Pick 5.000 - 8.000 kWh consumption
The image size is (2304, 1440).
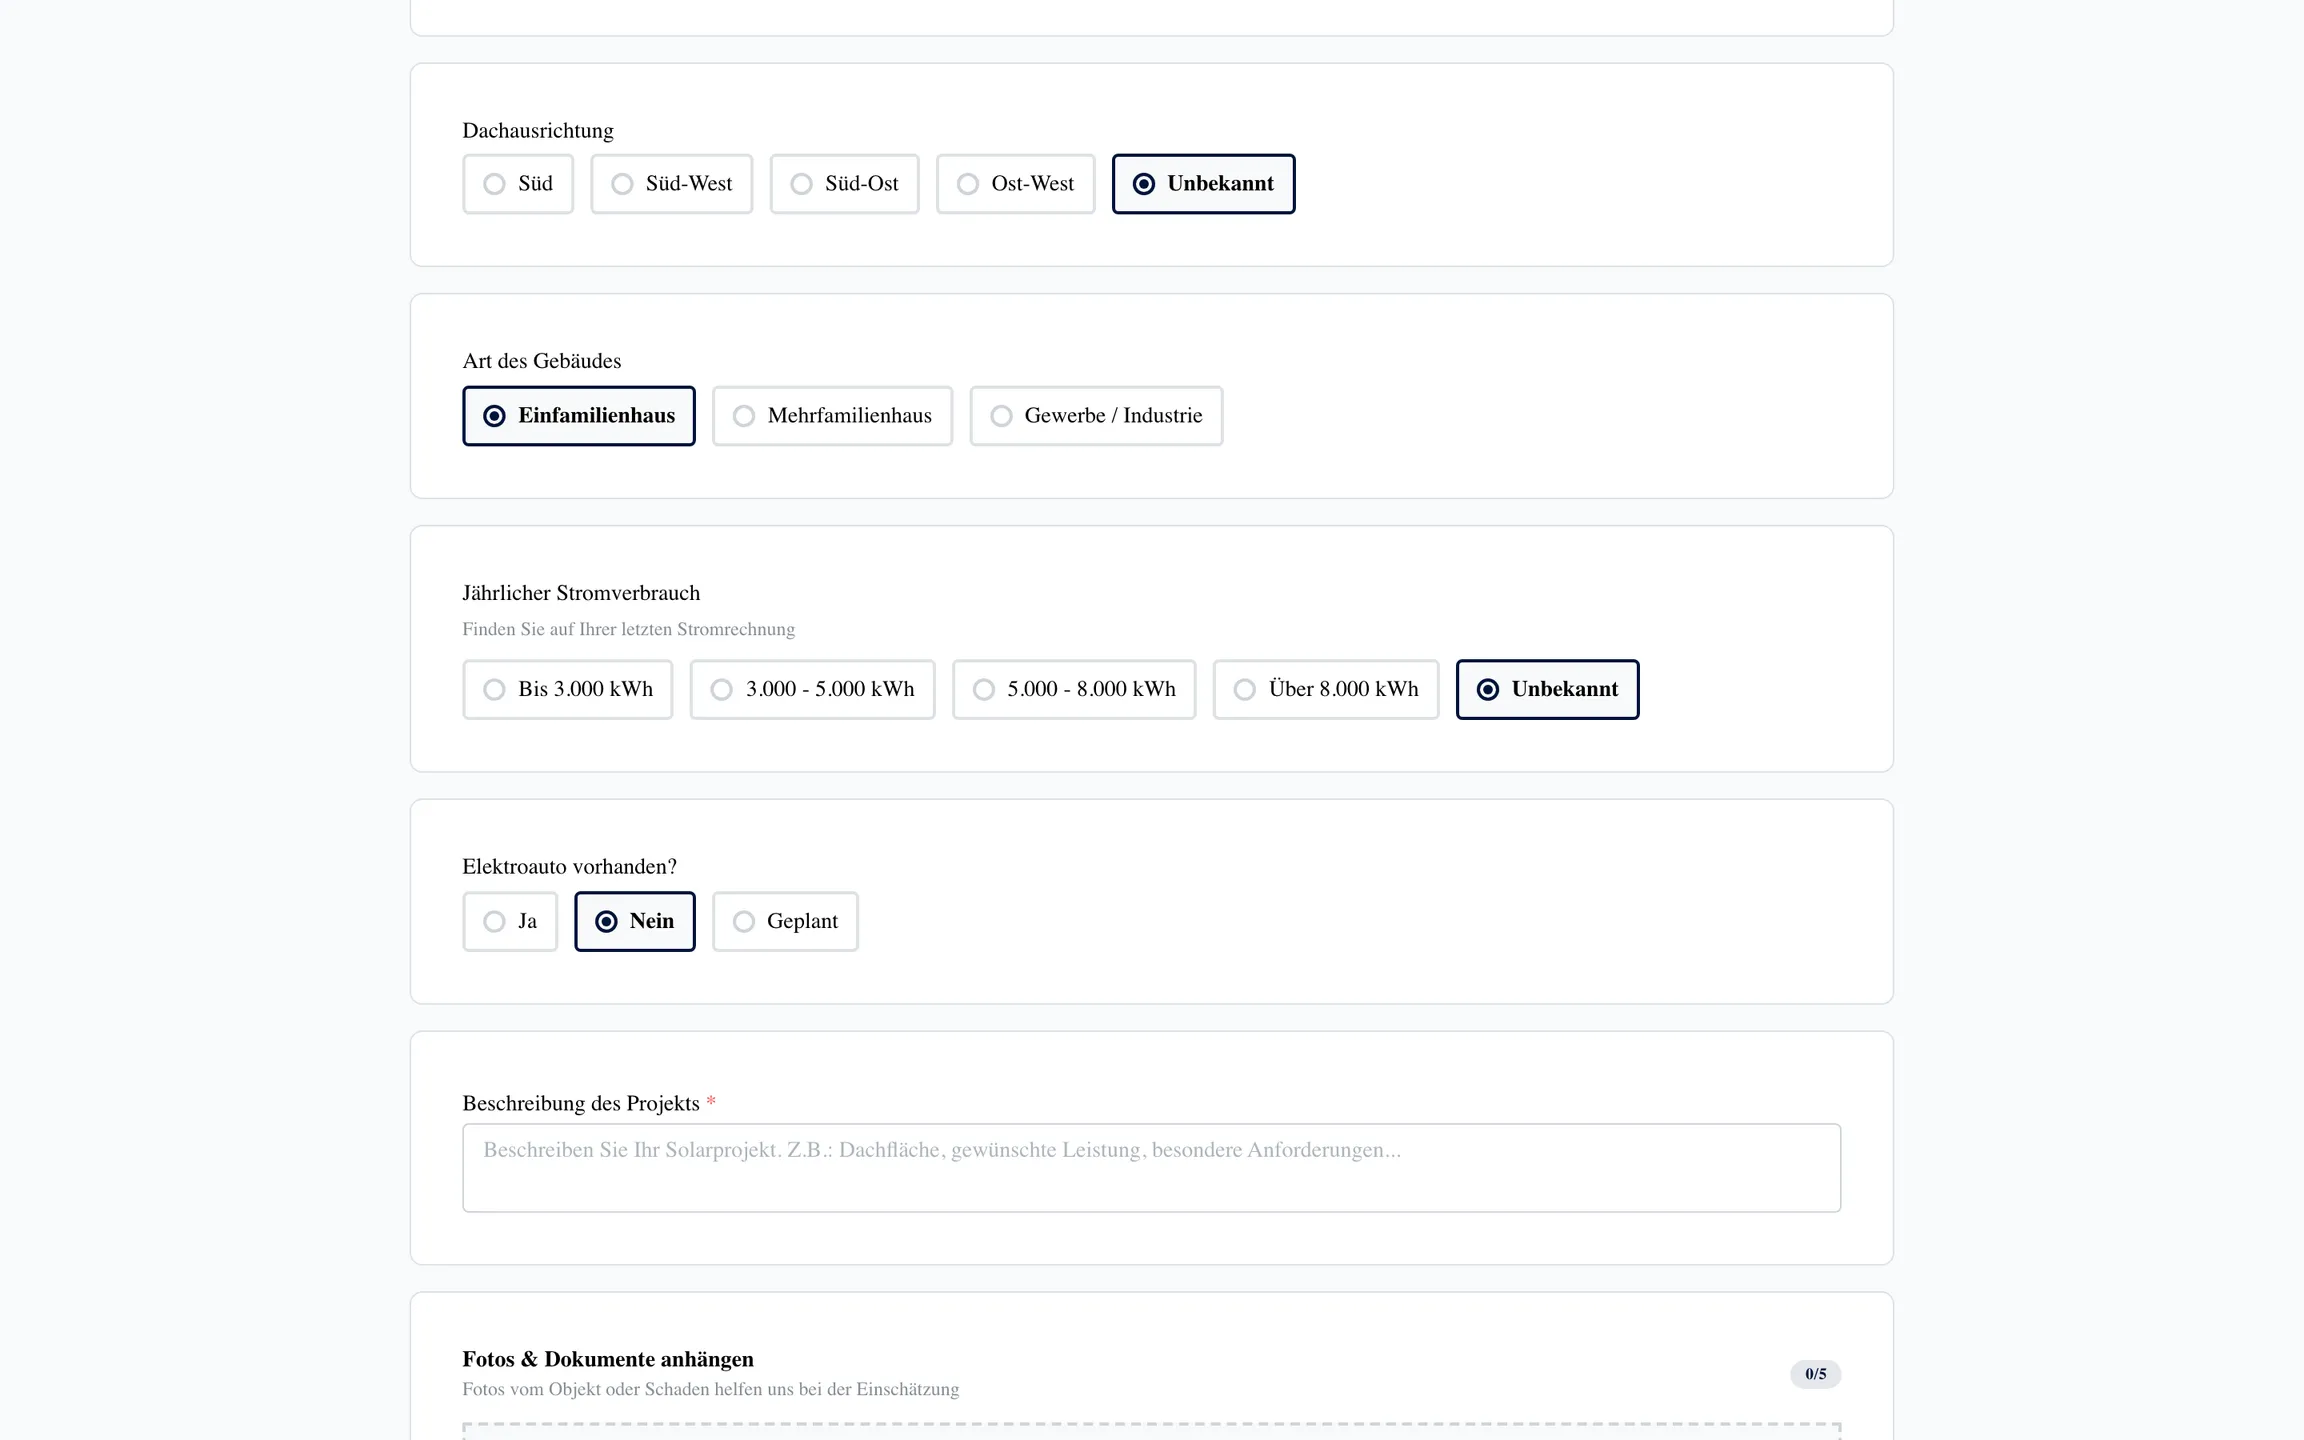pos(1074,689)
